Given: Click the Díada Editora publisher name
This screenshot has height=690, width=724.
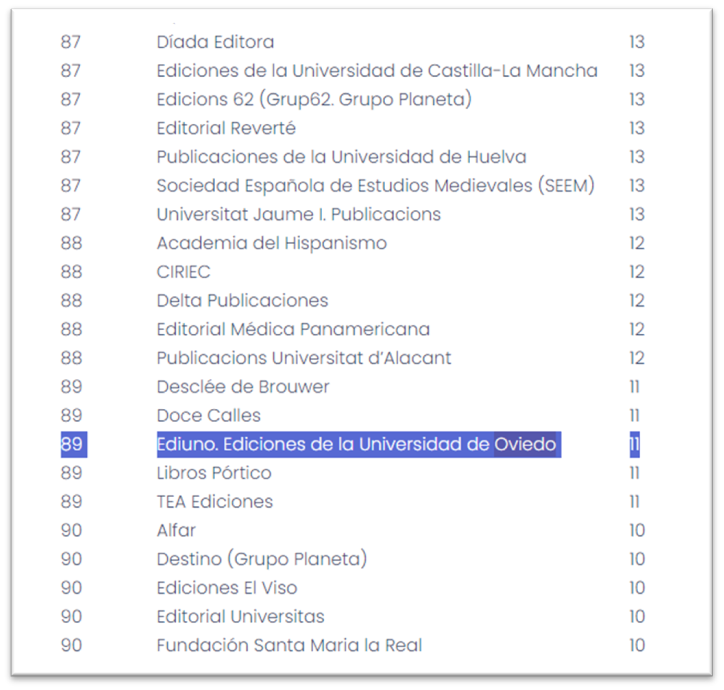Looking at the screenshot, I should pyautogui.click(x=215, y=42).
